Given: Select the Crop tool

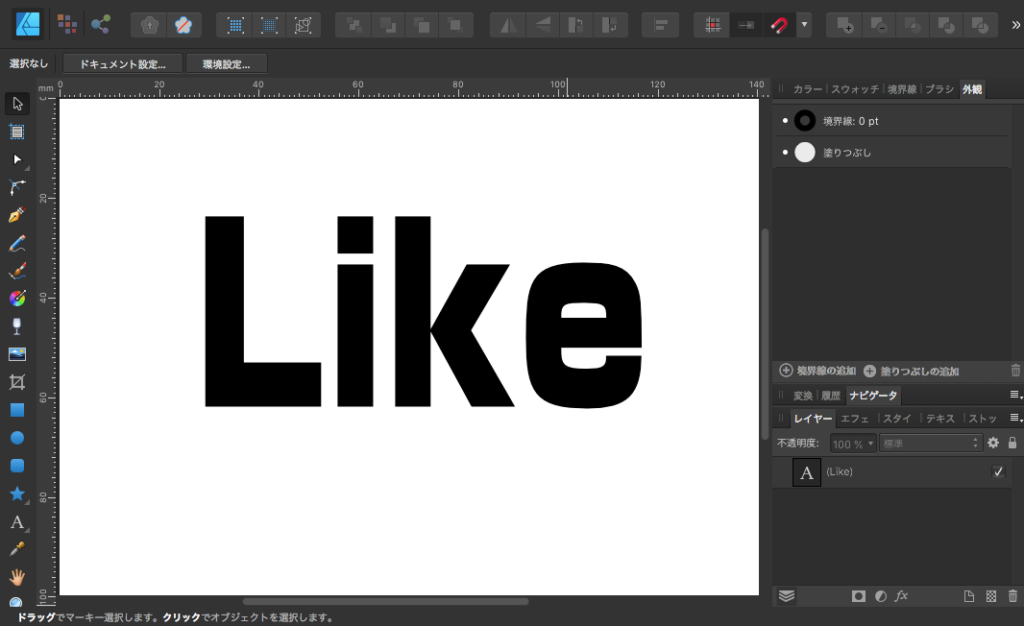Looking at the screenshot, I should (x=16, y=382).
